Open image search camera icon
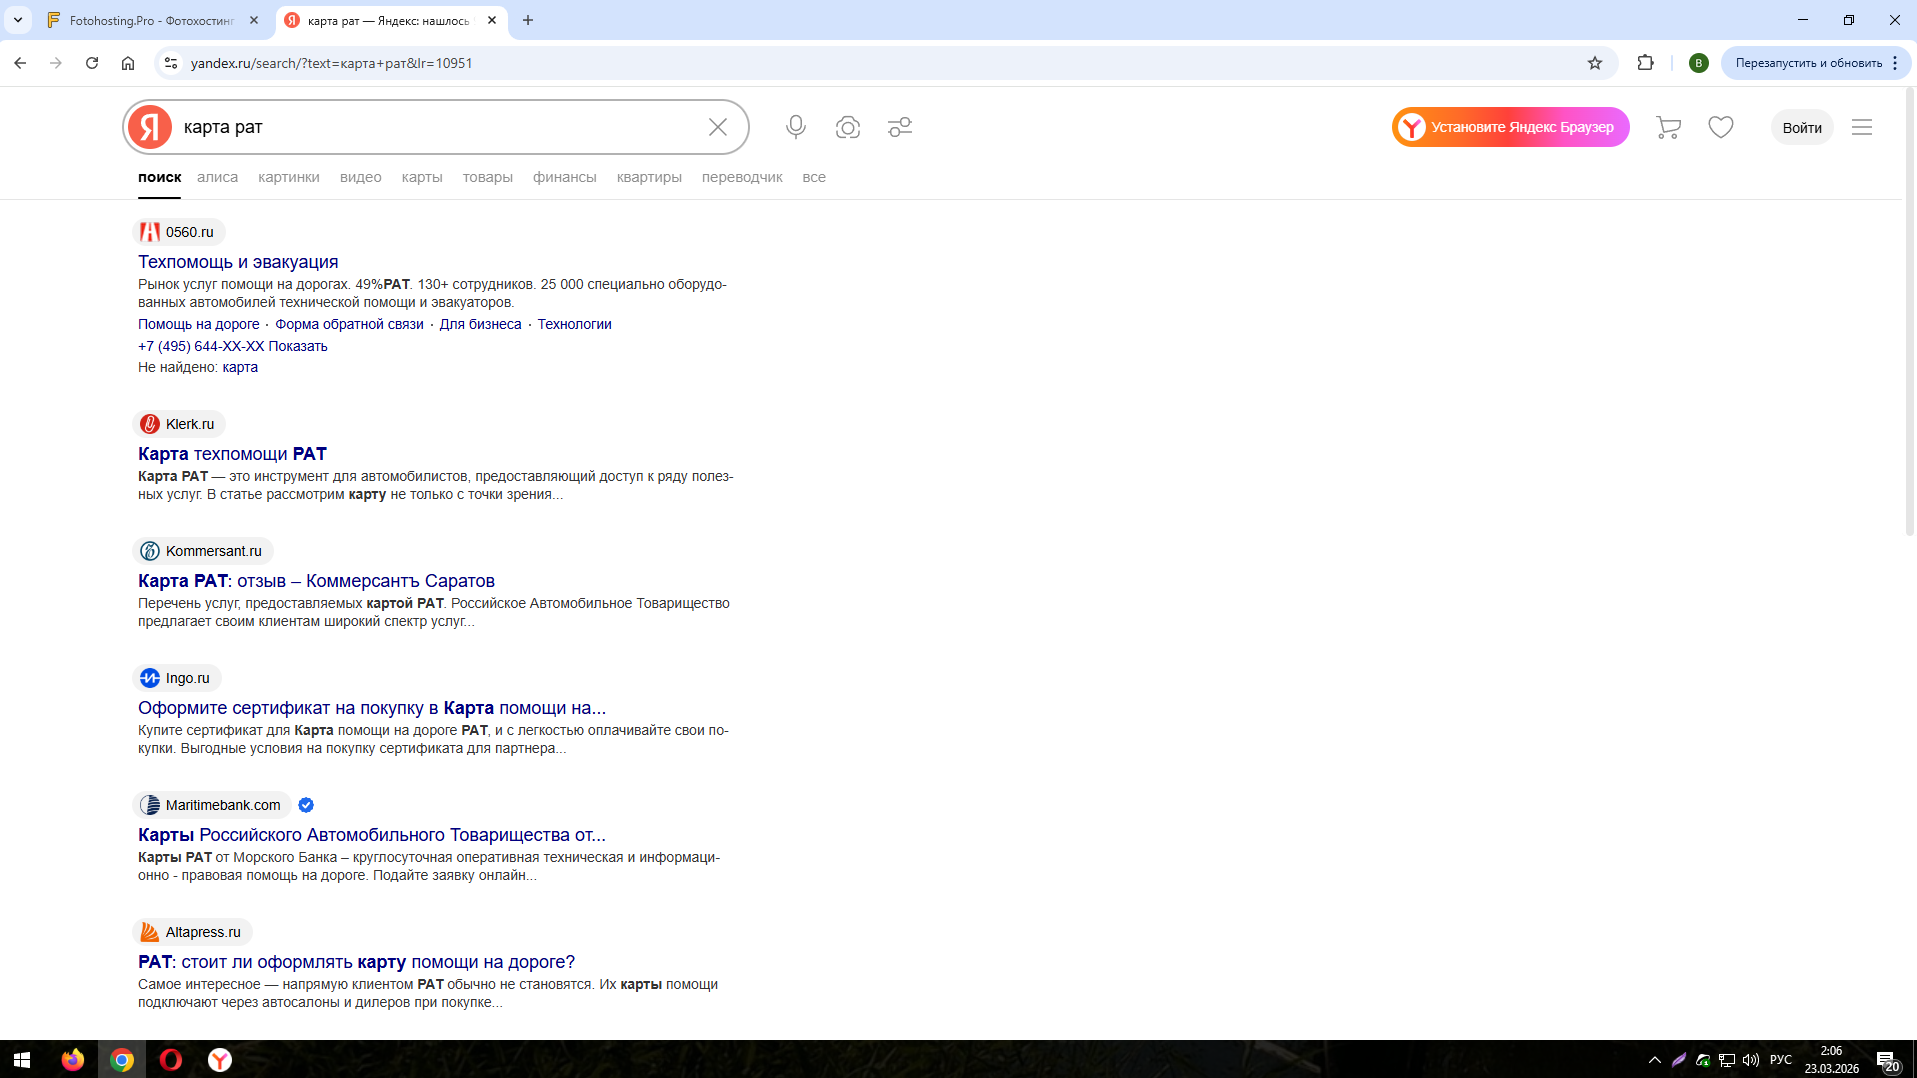The image size is (1917, 1078). pyautogui.click(x=848, y=127)
